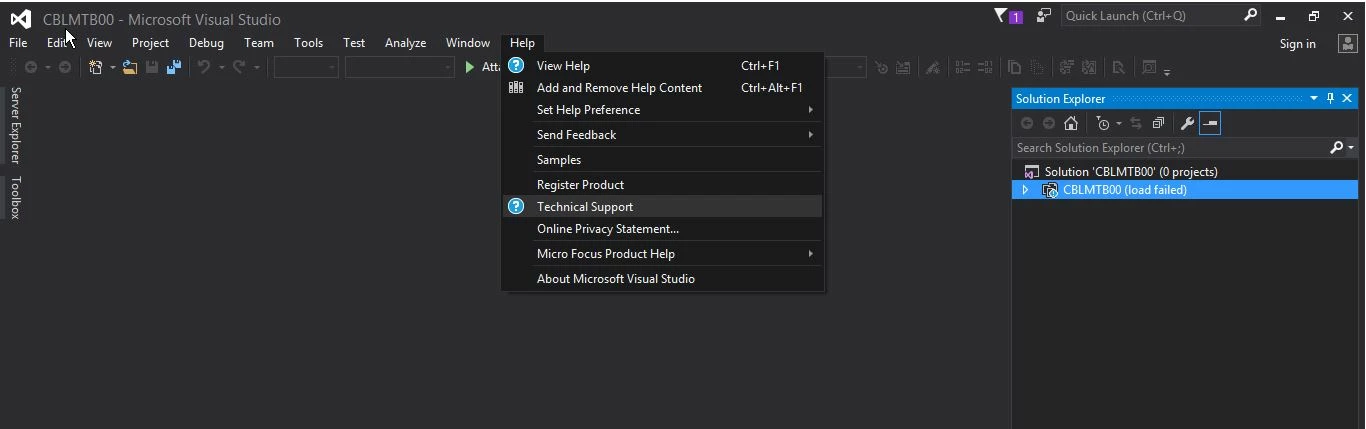1366x429 pixels.
Task: Open the Debug menu
Action: pos(206,43)
